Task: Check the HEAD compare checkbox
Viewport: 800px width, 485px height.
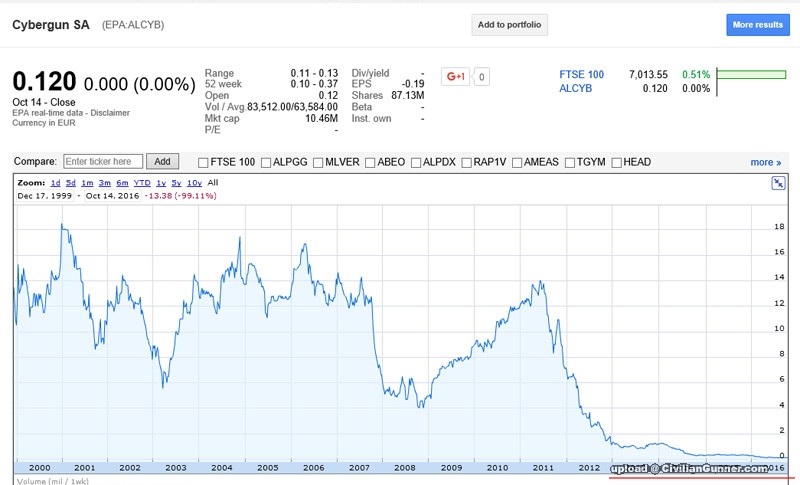Action: [617, 162]
